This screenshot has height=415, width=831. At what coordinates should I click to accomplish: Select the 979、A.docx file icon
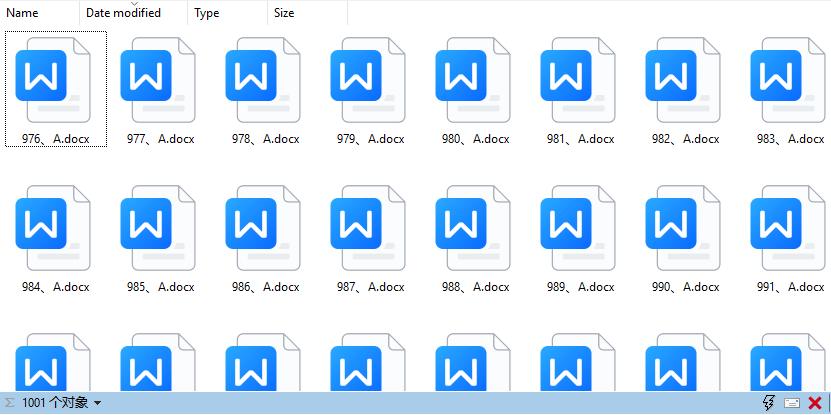coord(368,80)
